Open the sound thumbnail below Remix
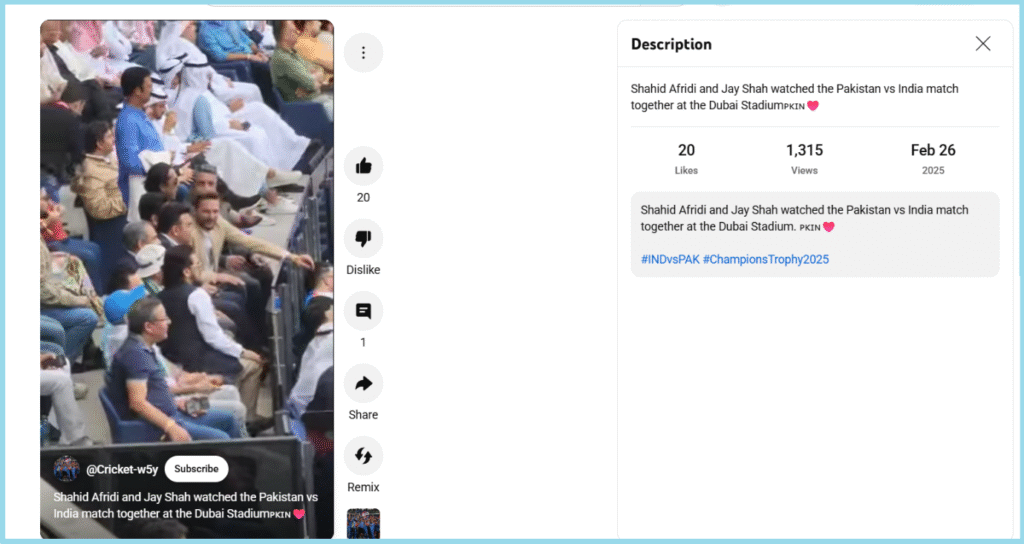The height and width of the screenshot is (544, 1024). [363, 524]
